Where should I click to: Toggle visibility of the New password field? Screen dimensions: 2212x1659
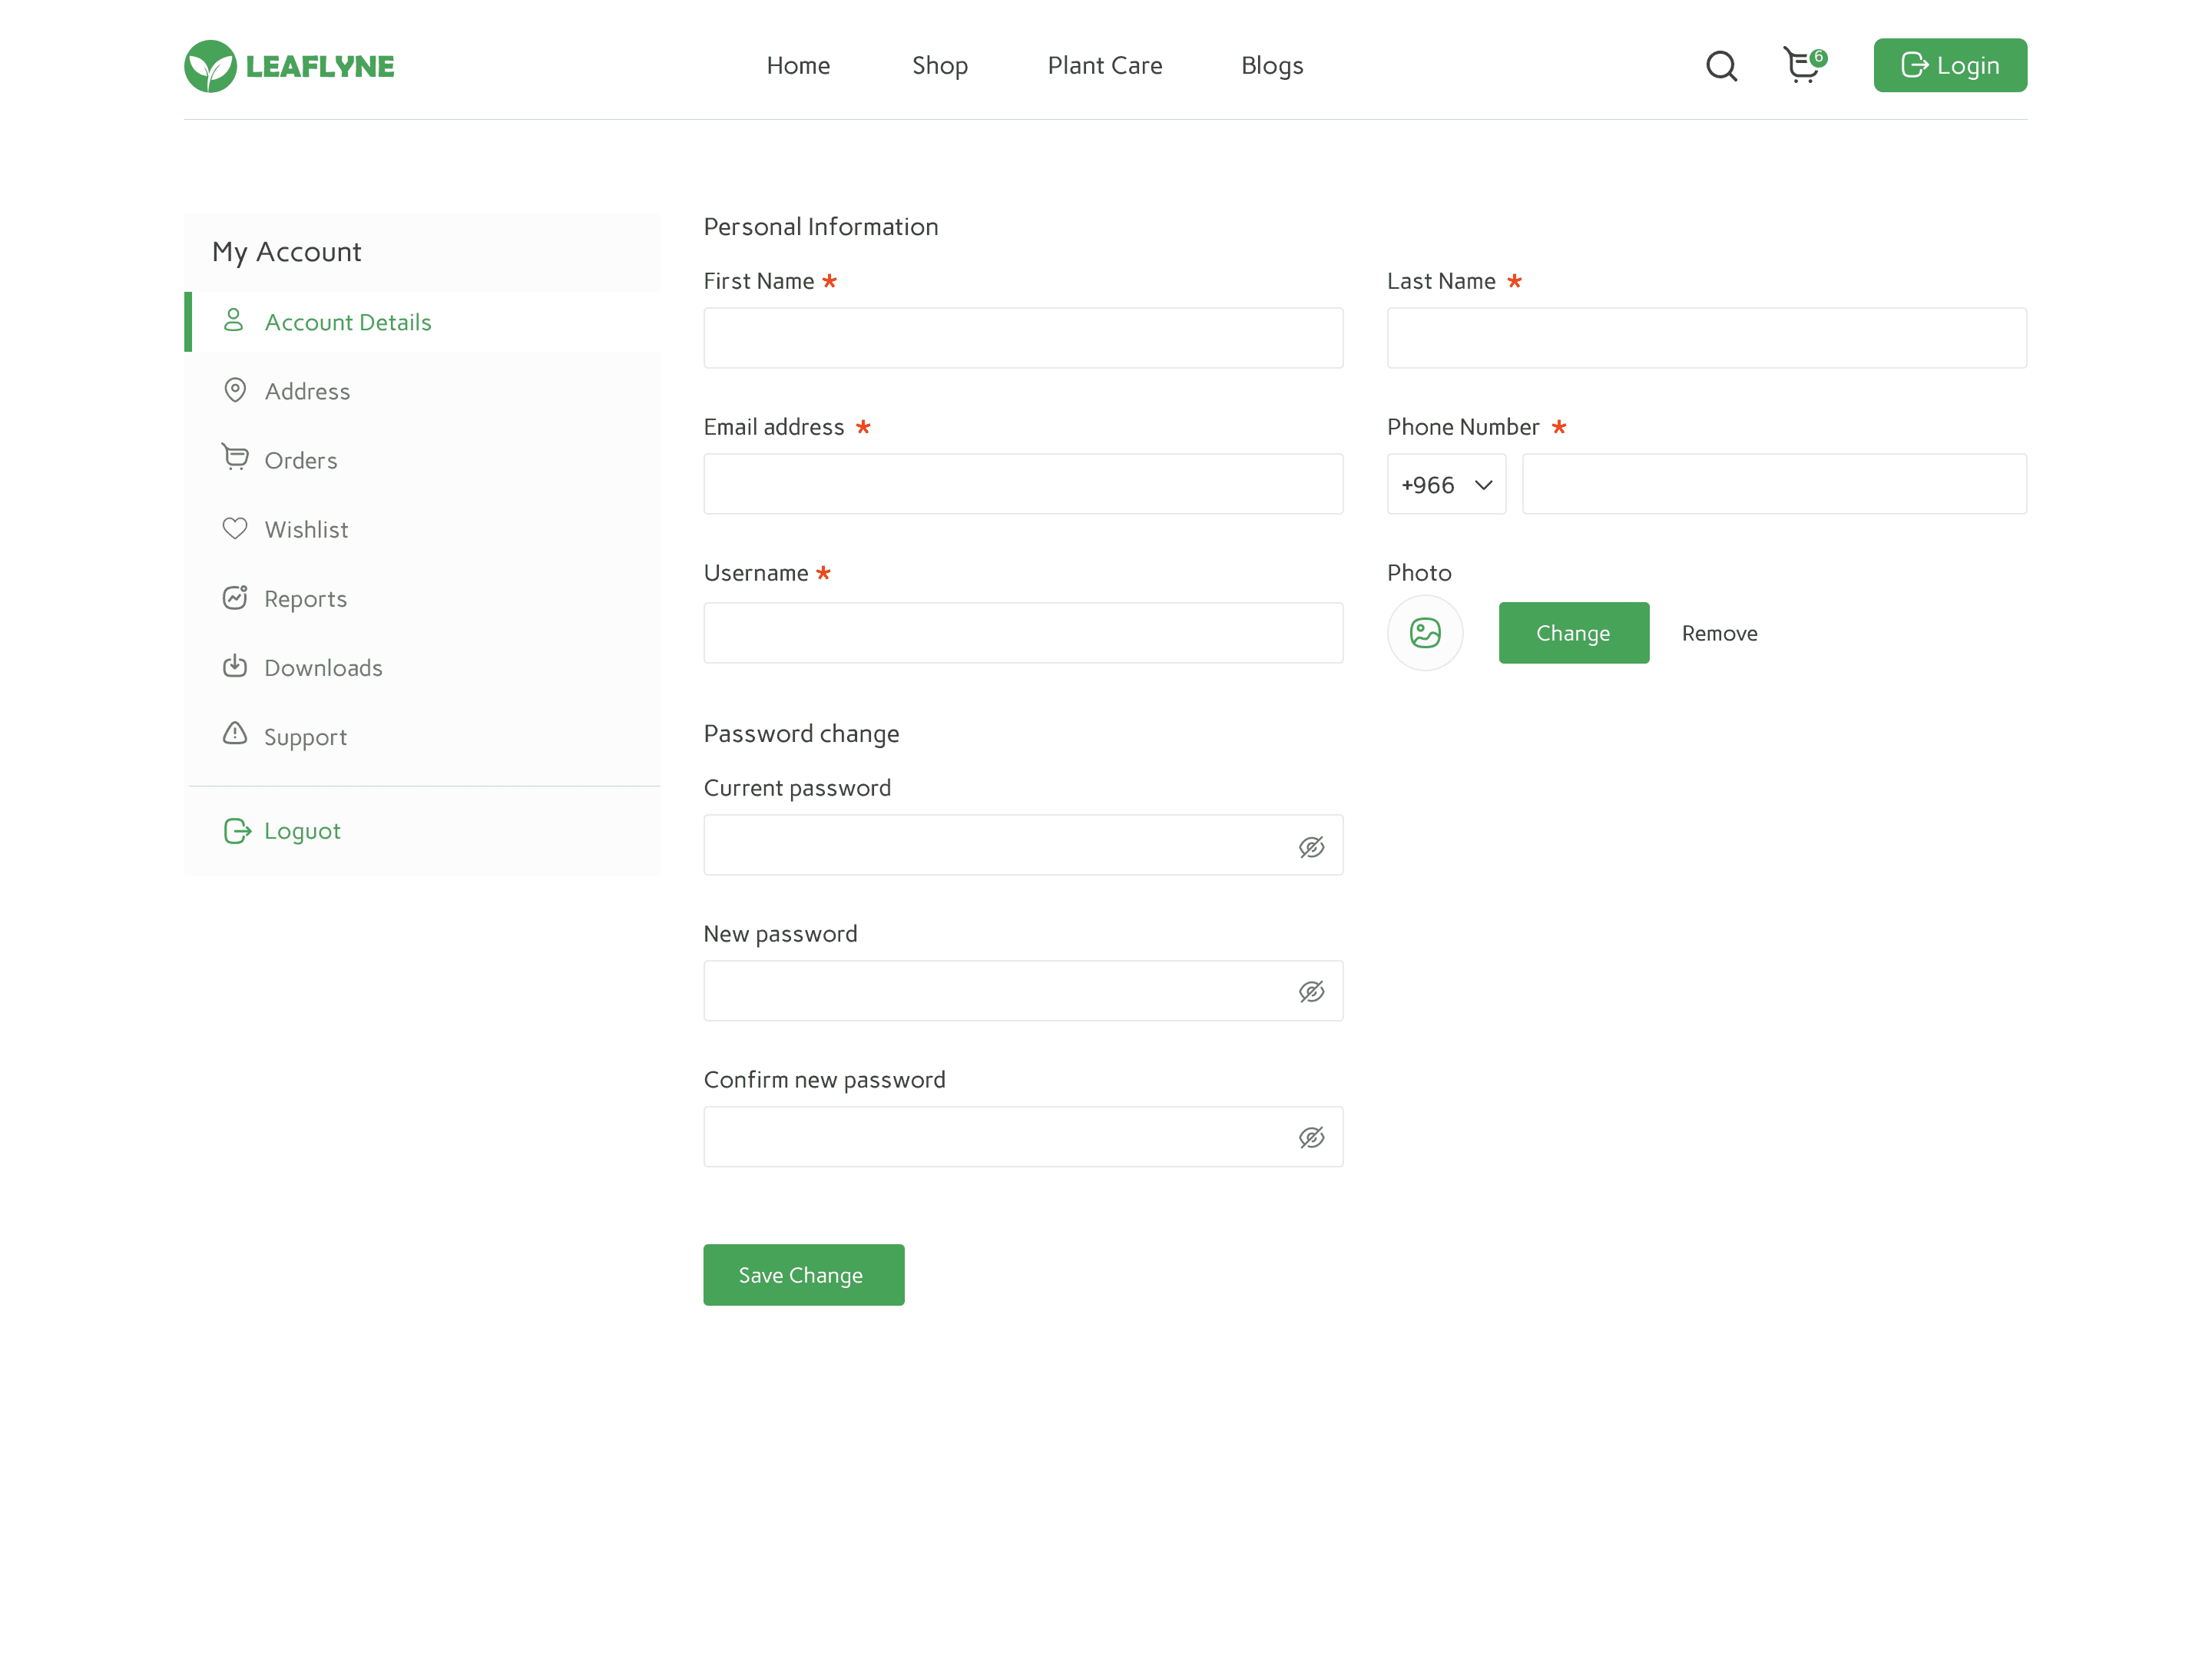point(1311,991)
